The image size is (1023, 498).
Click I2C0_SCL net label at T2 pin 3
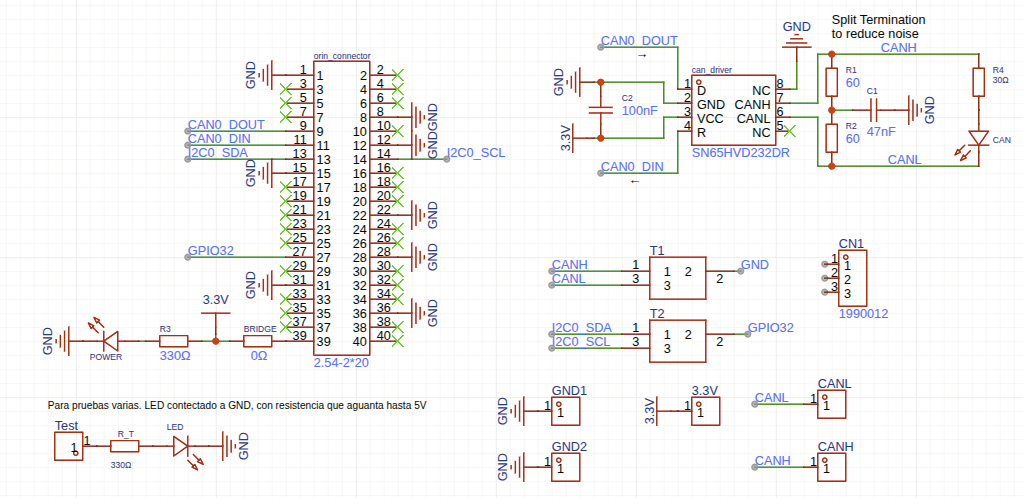click(582, 342)
